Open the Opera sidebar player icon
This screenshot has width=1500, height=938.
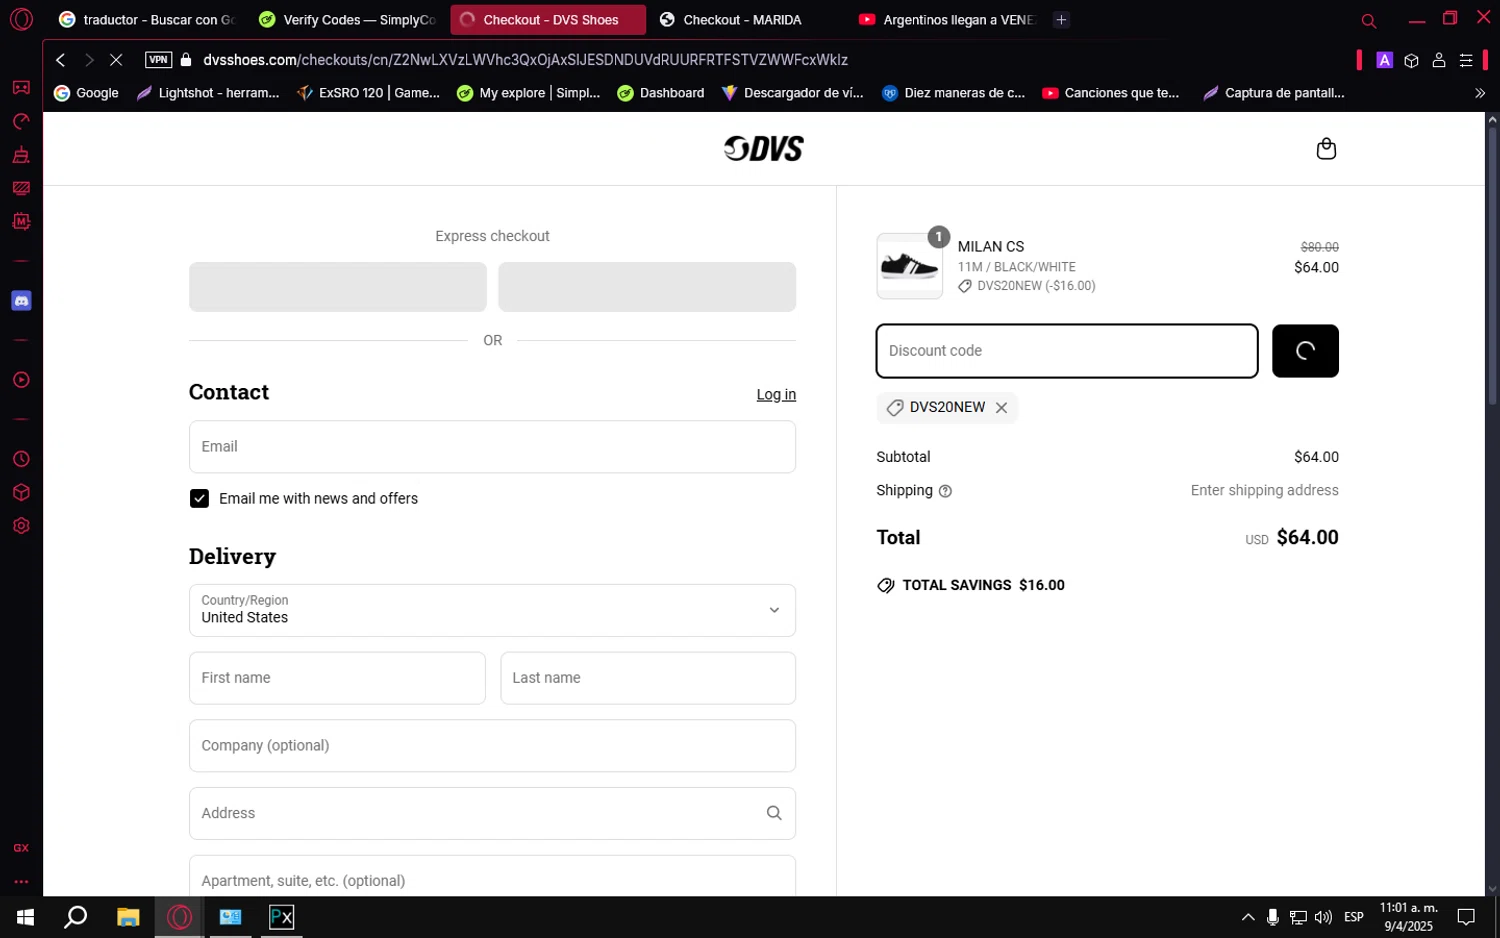pyautogui.click(x=21, y=380)
